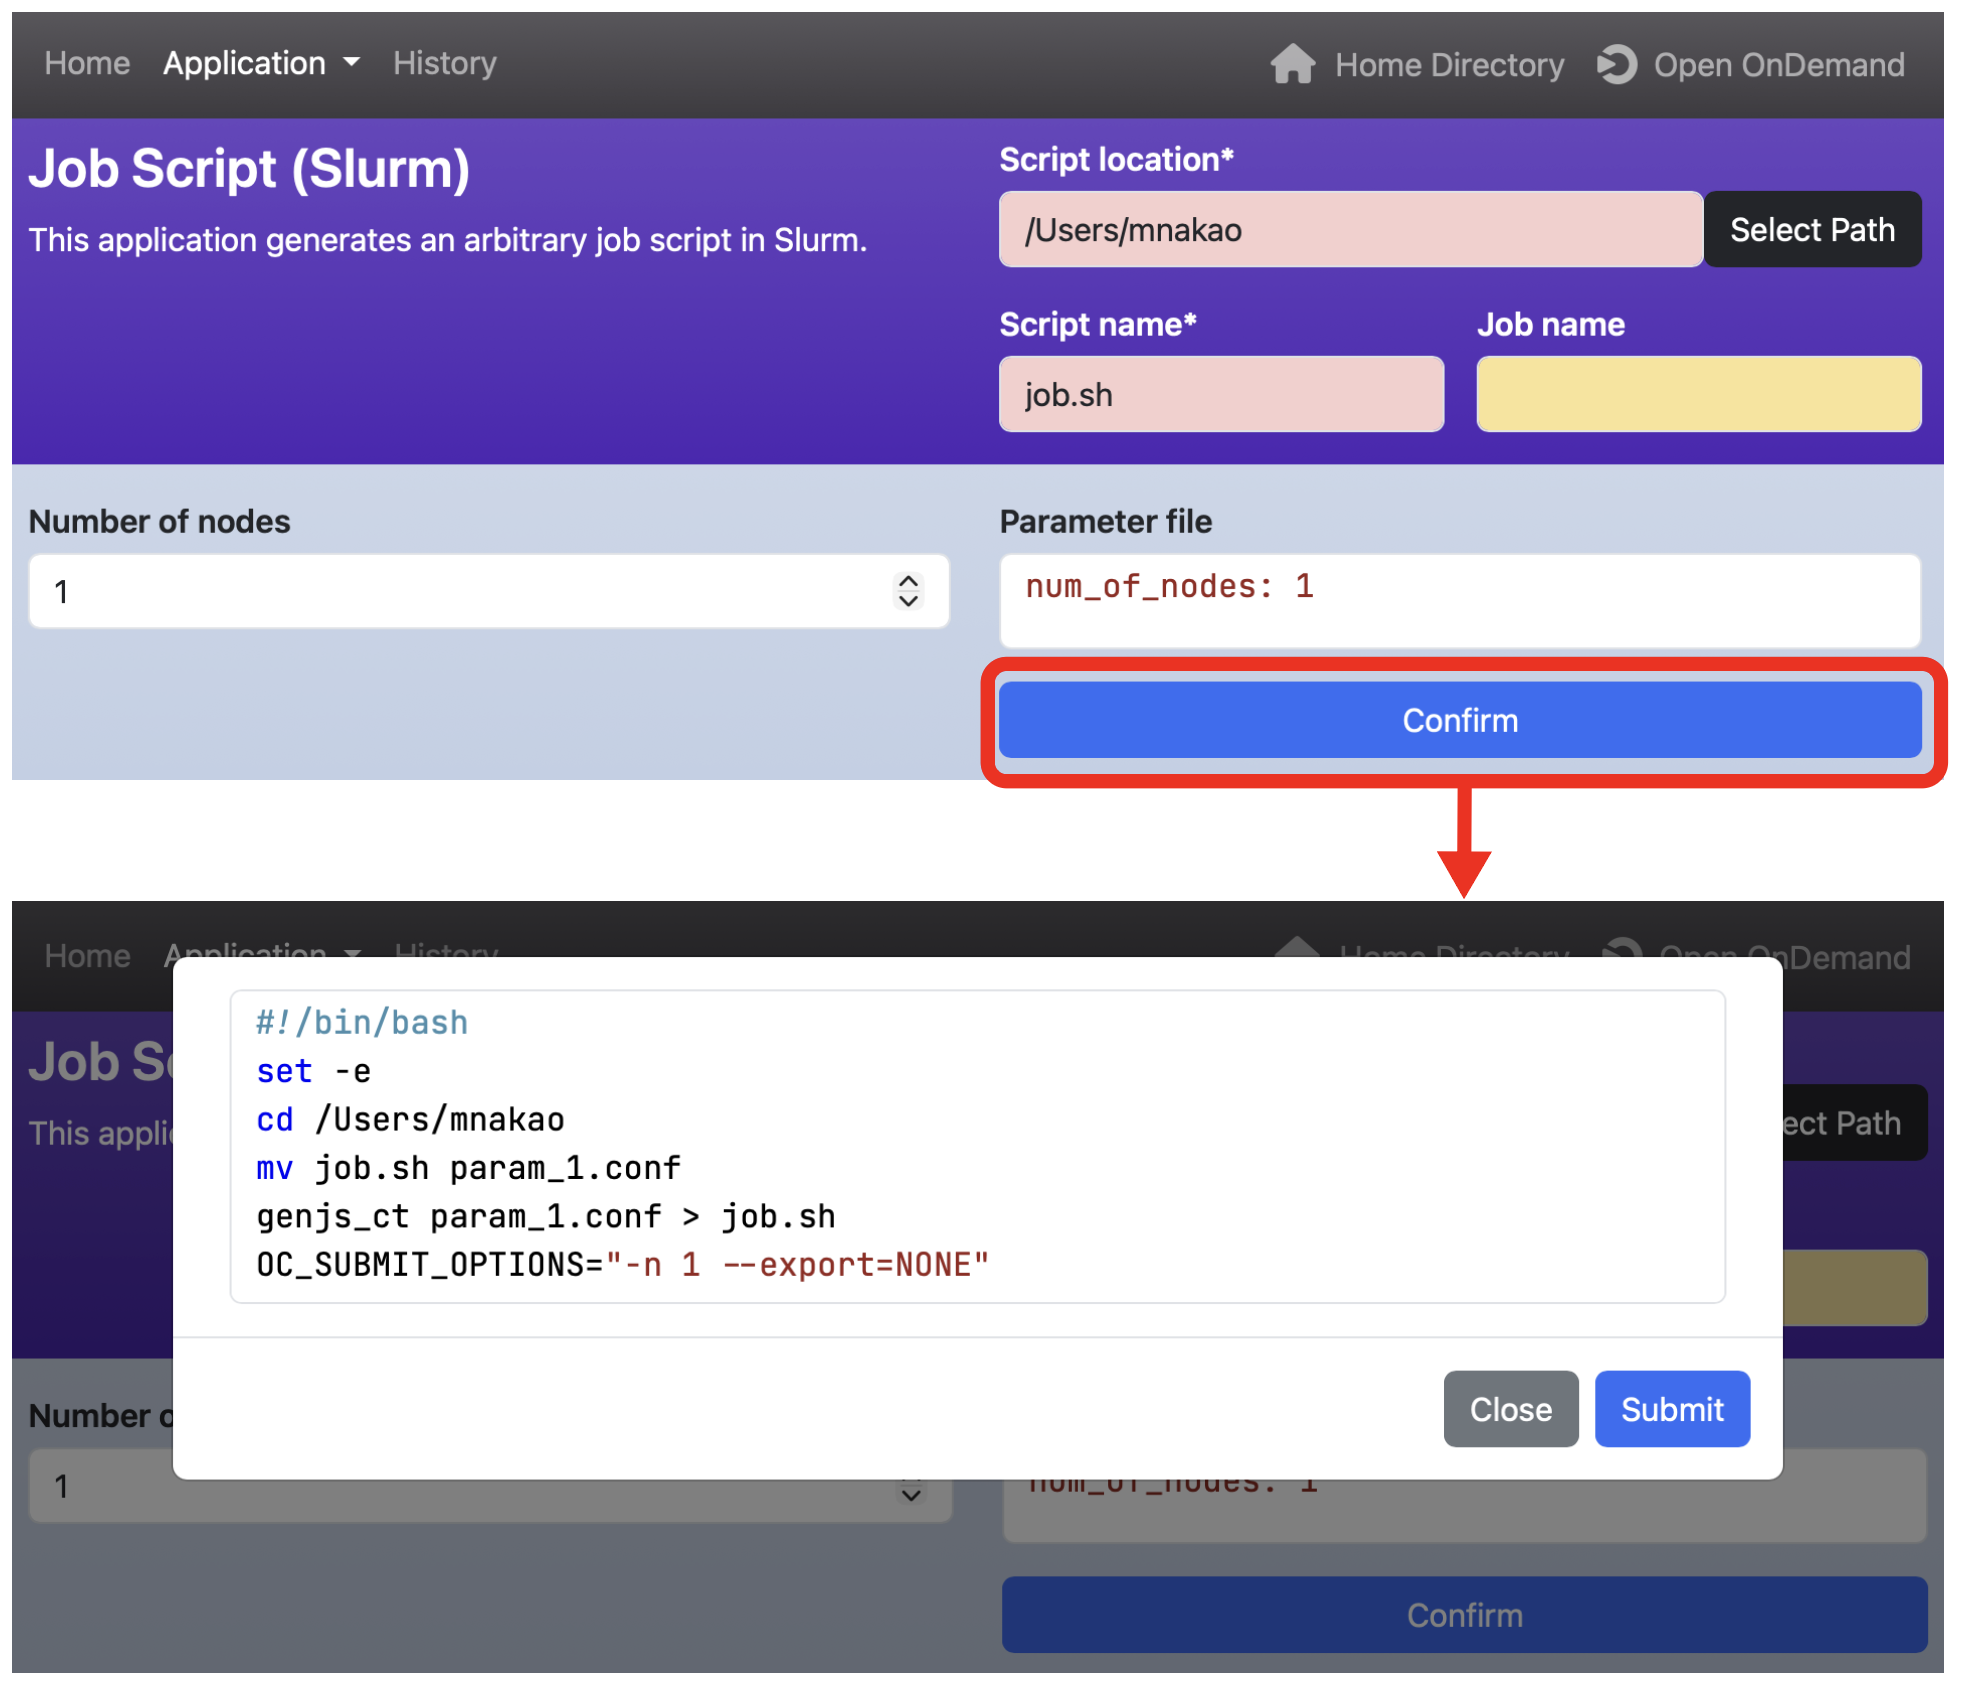Focus the Script name field
1962x1686 pixels.
1221,394
